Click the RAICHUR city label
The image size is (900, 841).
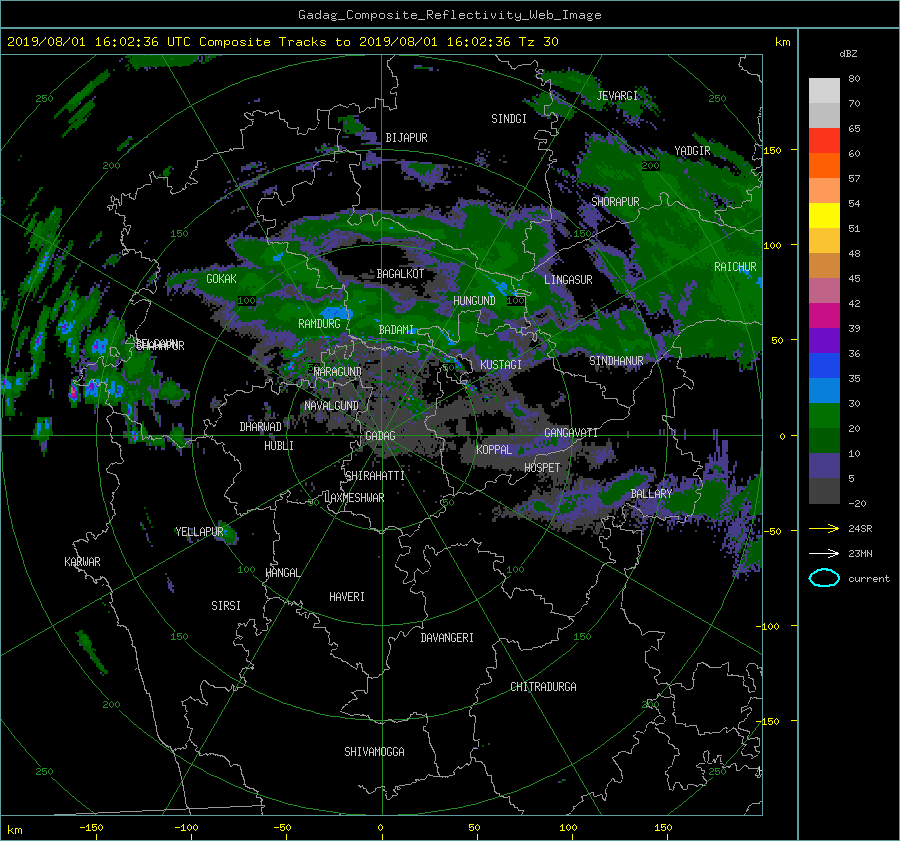735,267
